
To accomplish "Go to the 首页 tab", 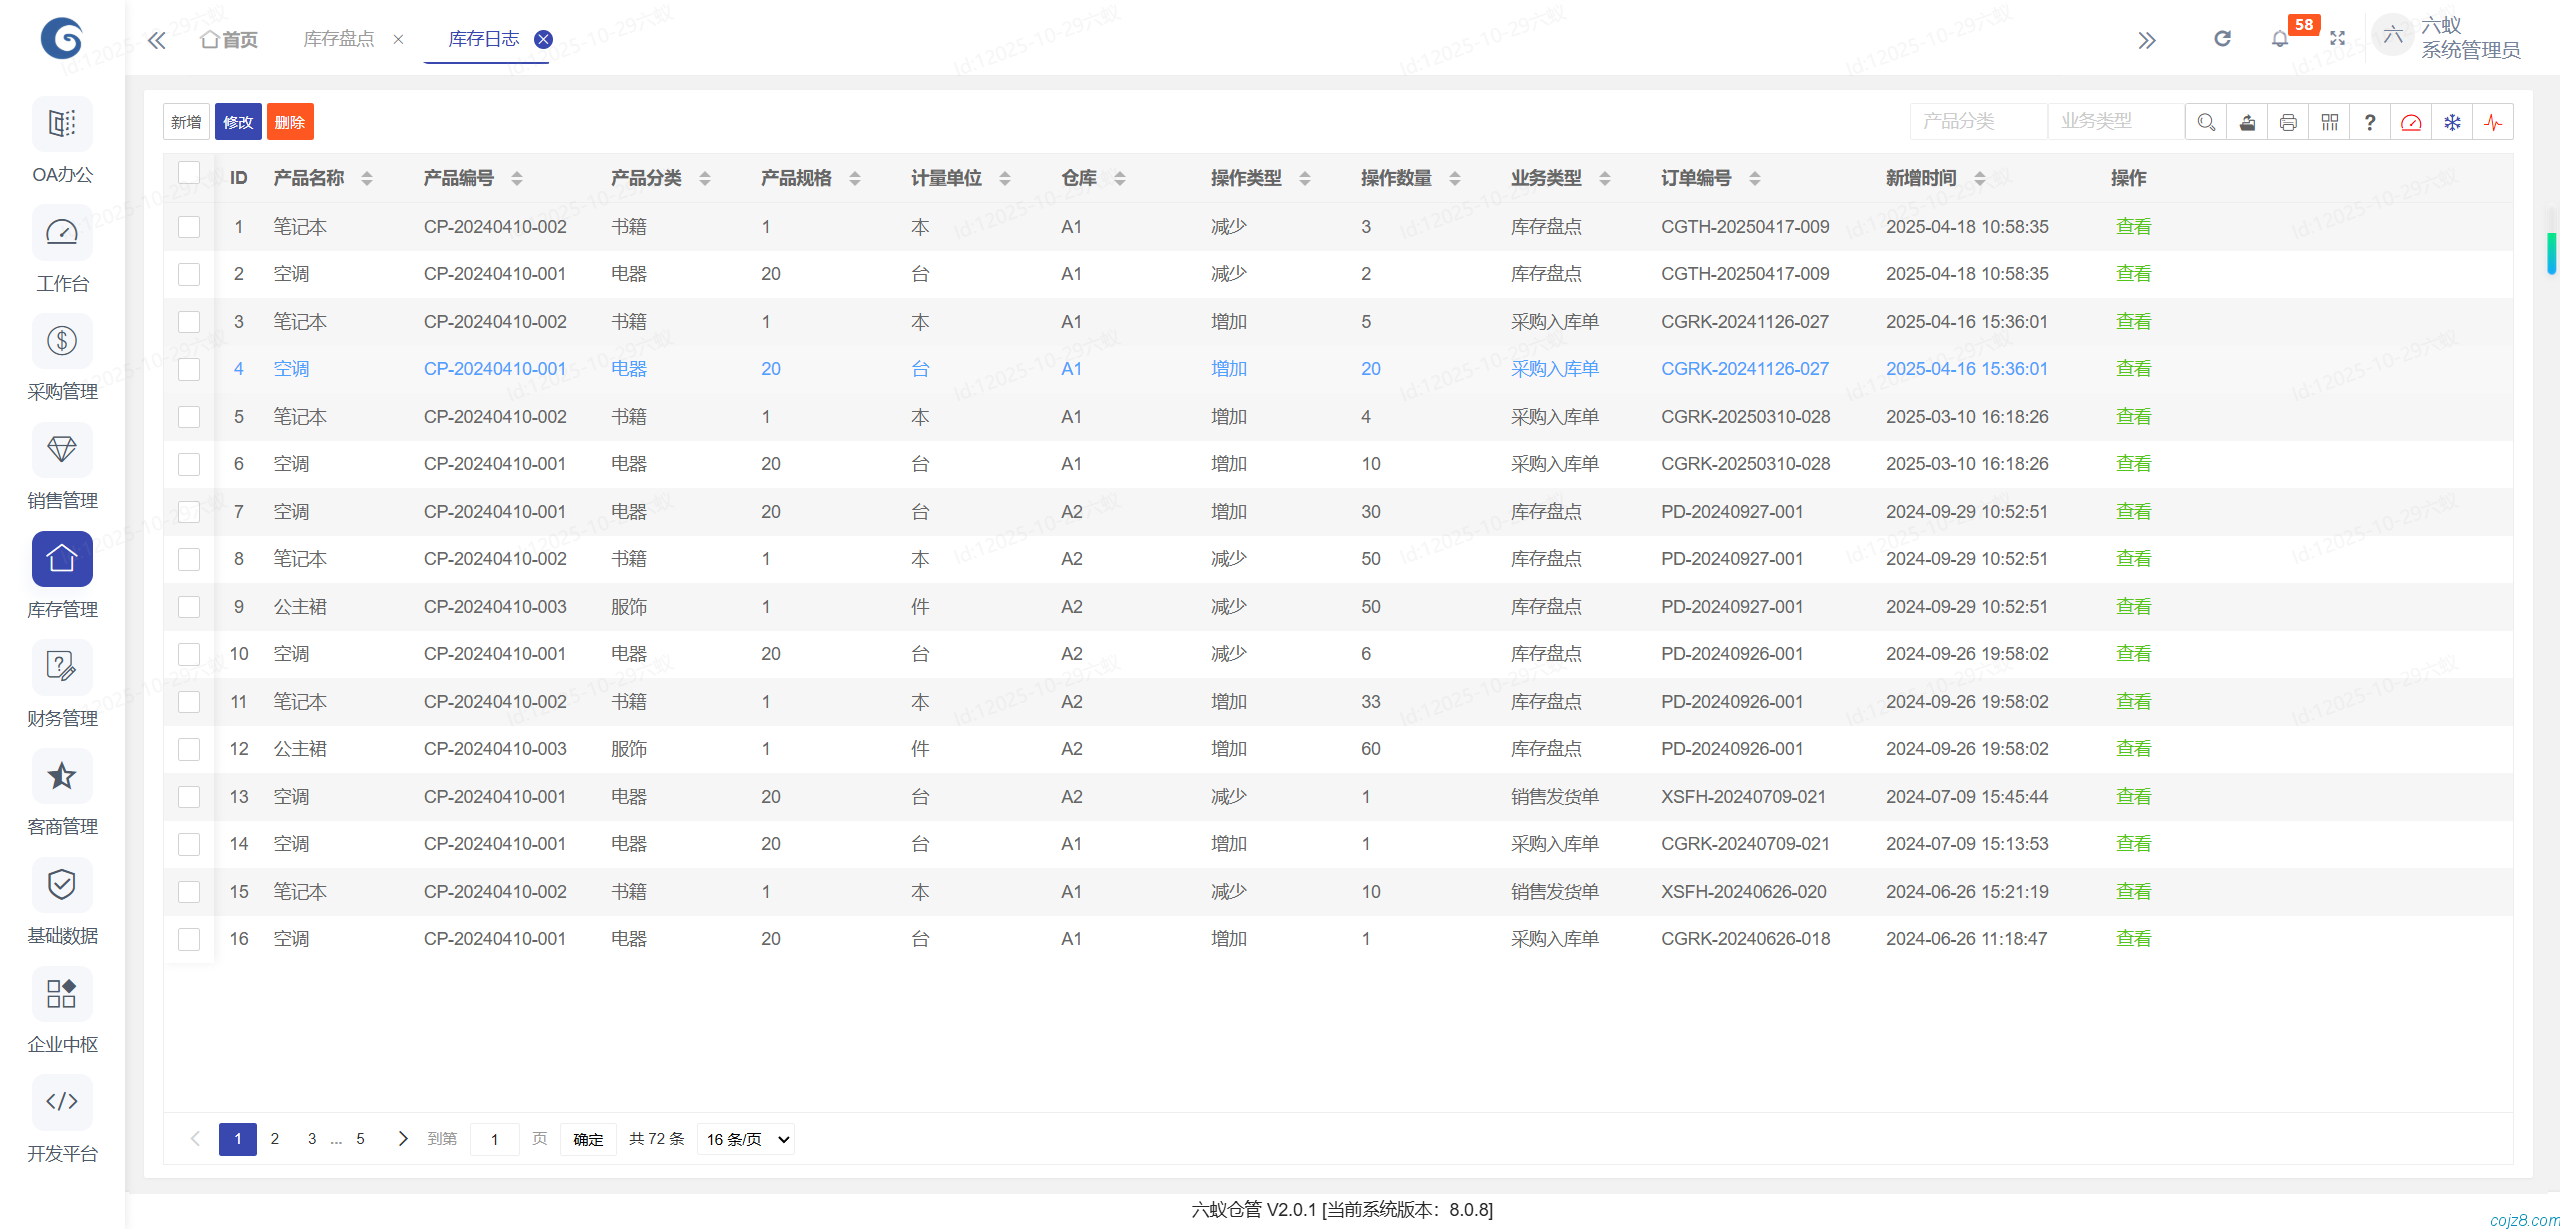I will 230,39.
